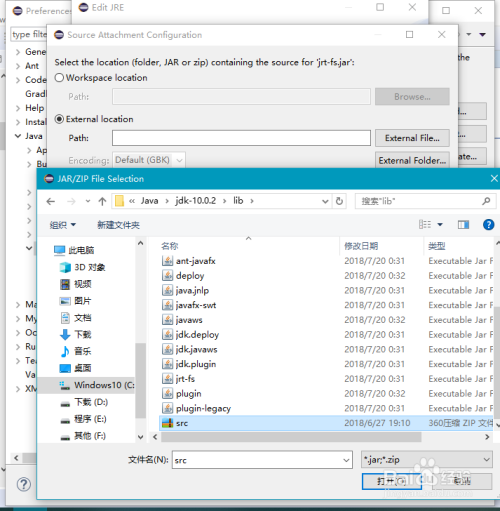
Task: Go back in file dialog navigation
Action: point(51,201)
